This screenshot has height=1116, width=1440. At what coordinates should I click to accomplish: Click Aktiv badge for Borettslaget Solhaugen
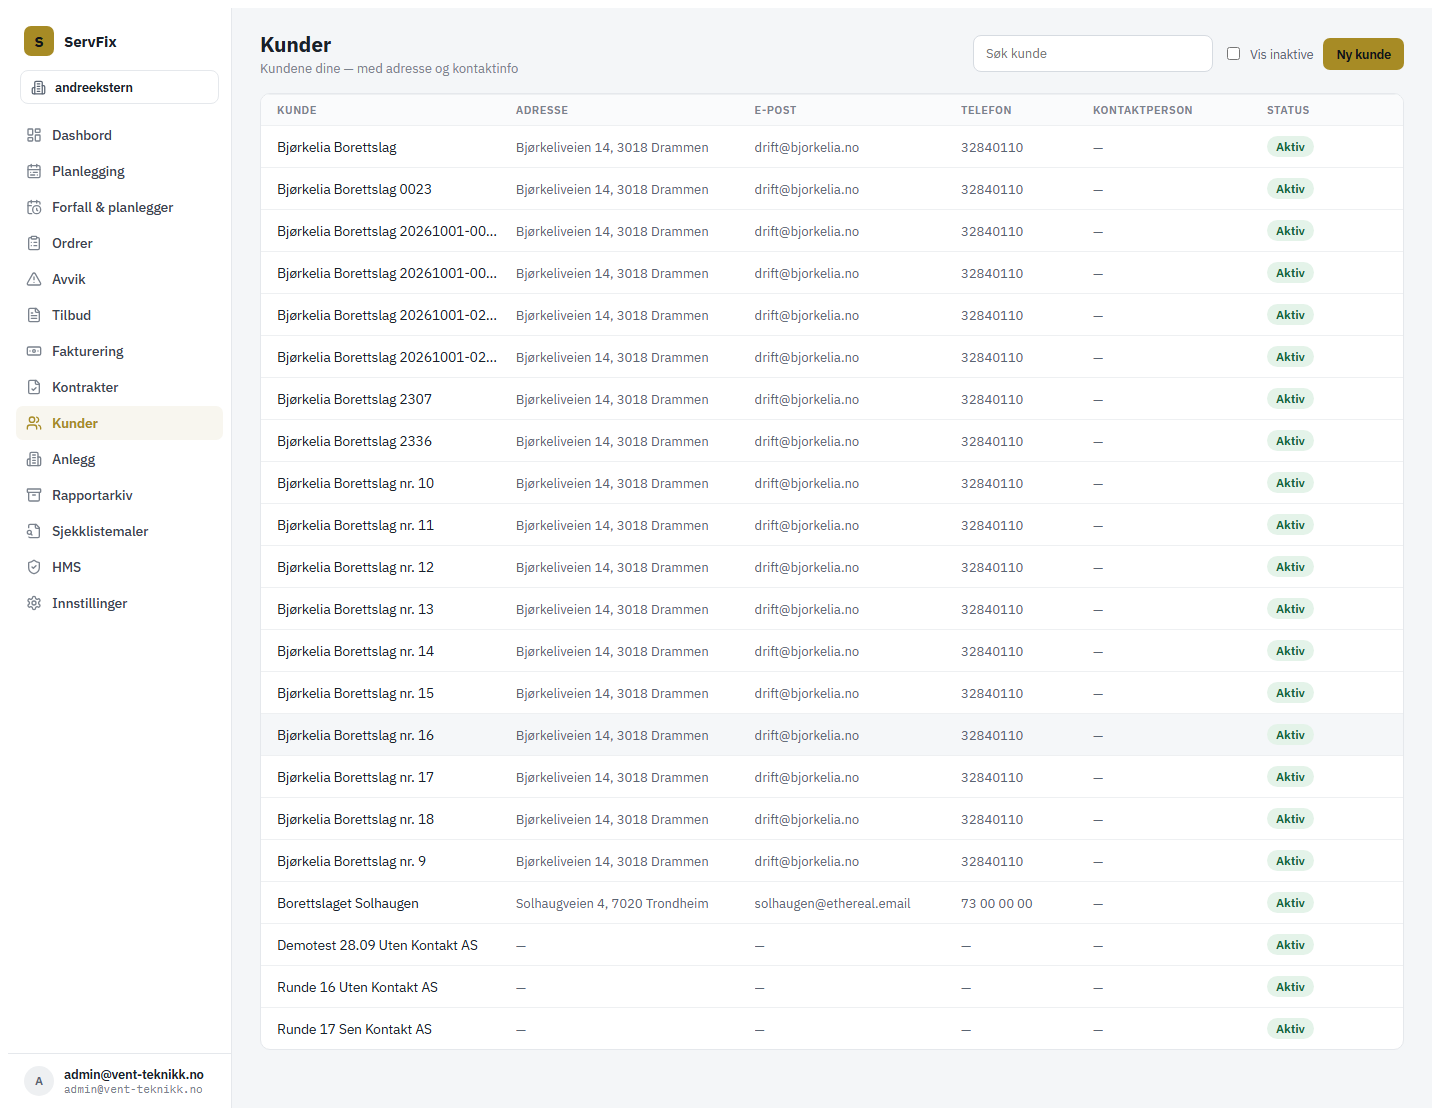[1290, 903]
